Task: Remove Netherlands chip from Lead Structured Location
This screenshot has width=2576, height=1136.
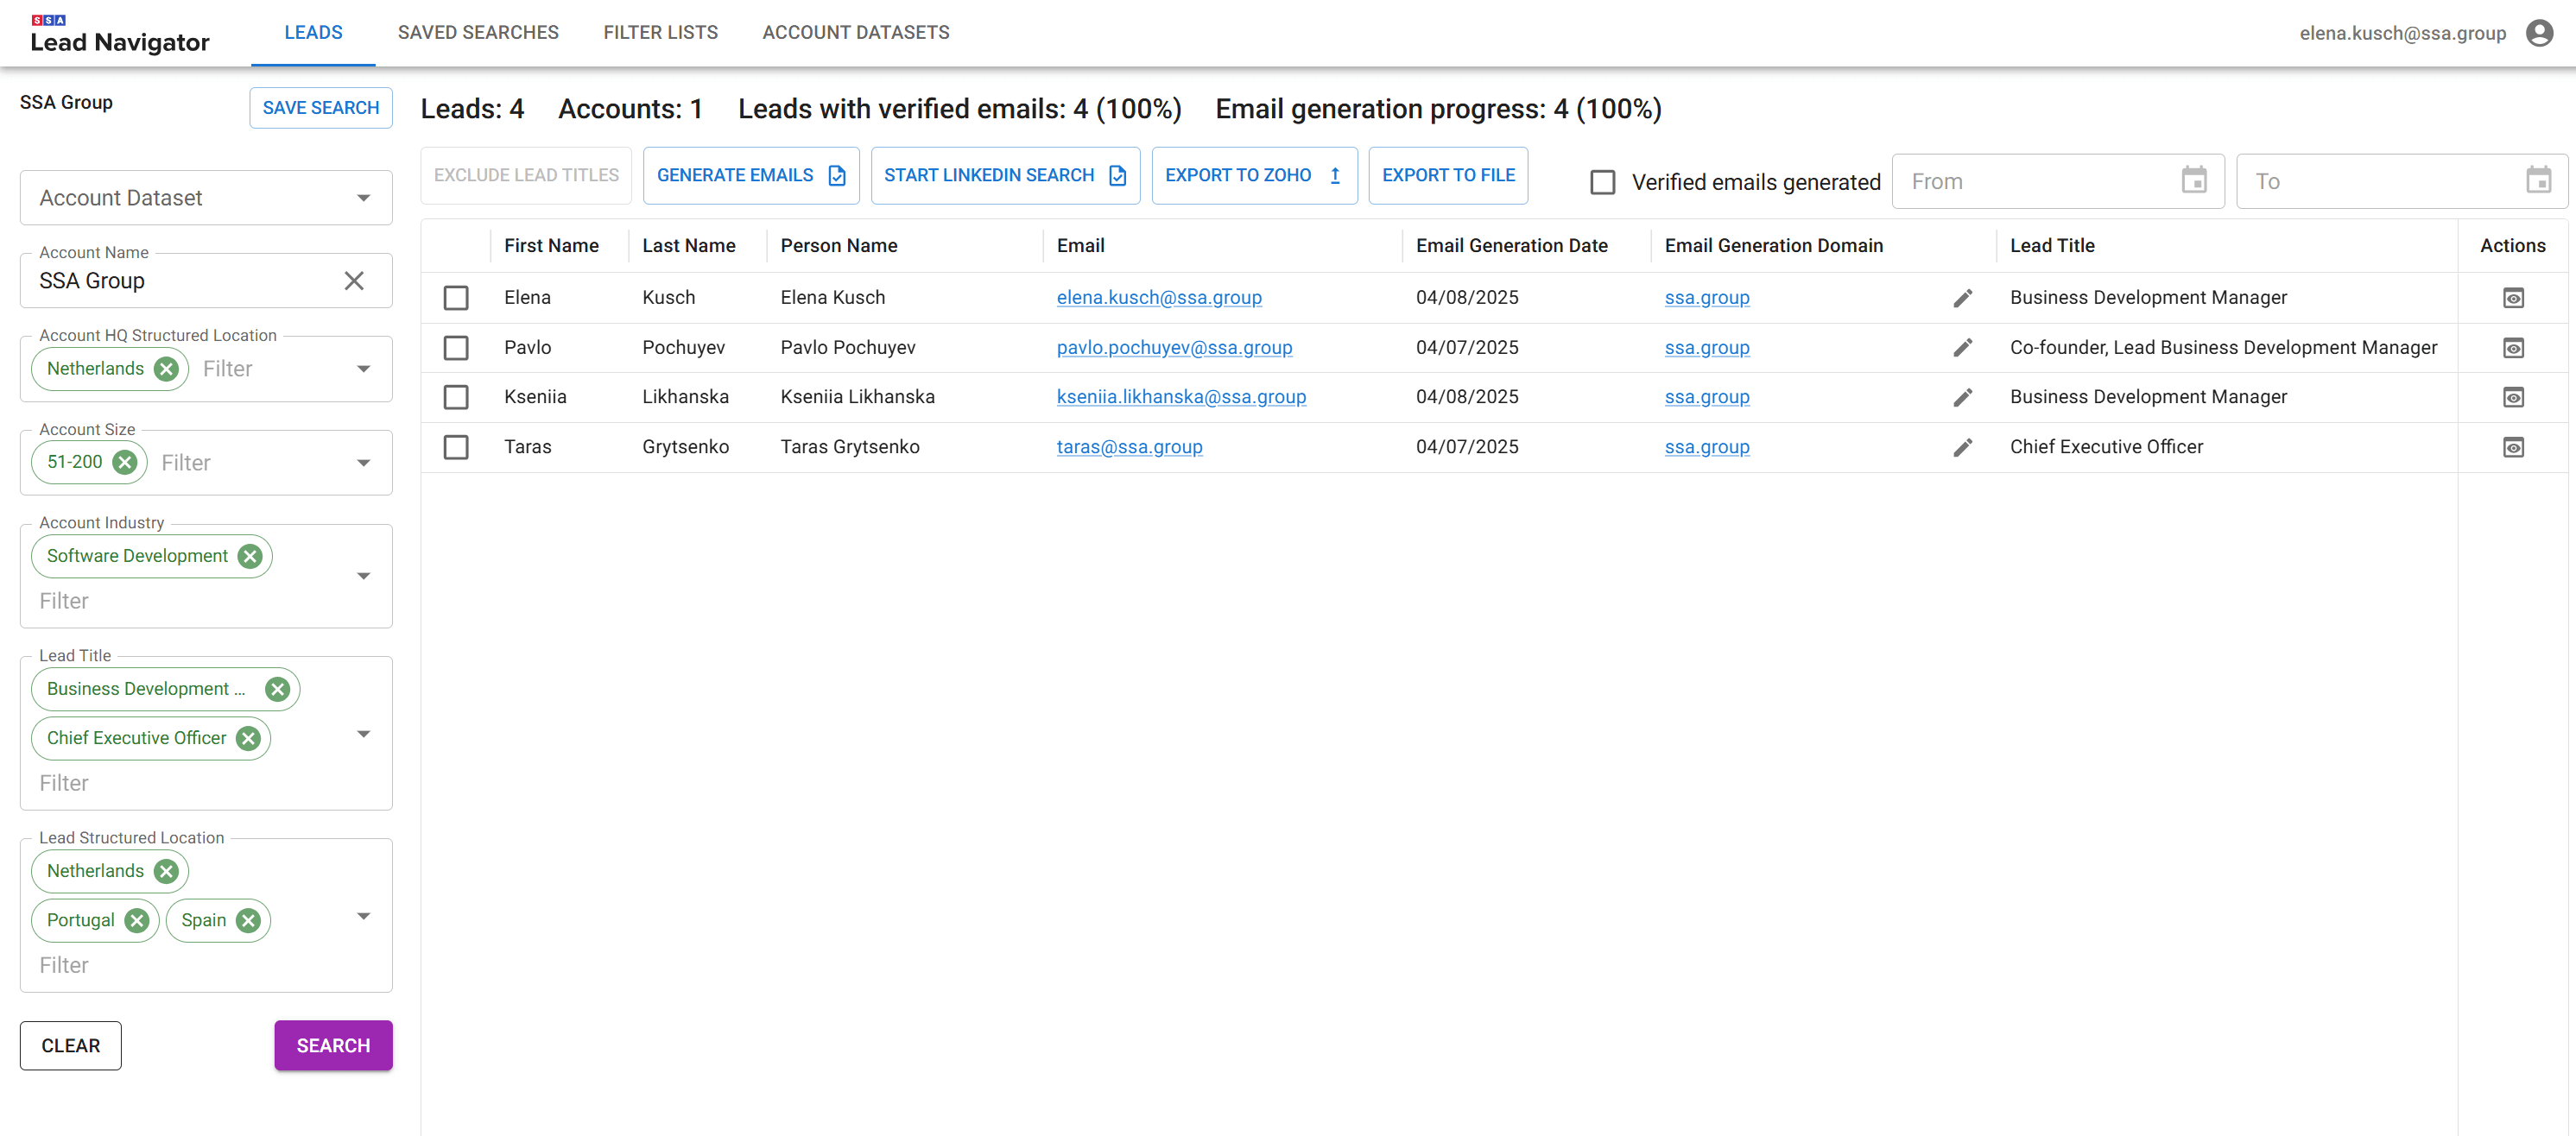Action: (x=166, y=871)
